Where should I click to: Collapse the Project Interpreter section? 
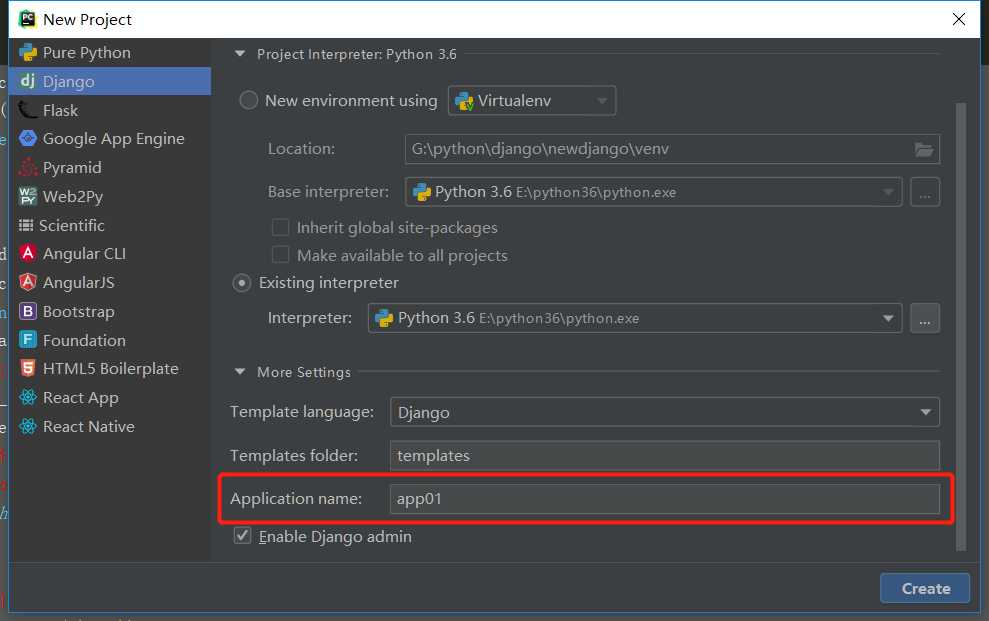coord(240,54)
